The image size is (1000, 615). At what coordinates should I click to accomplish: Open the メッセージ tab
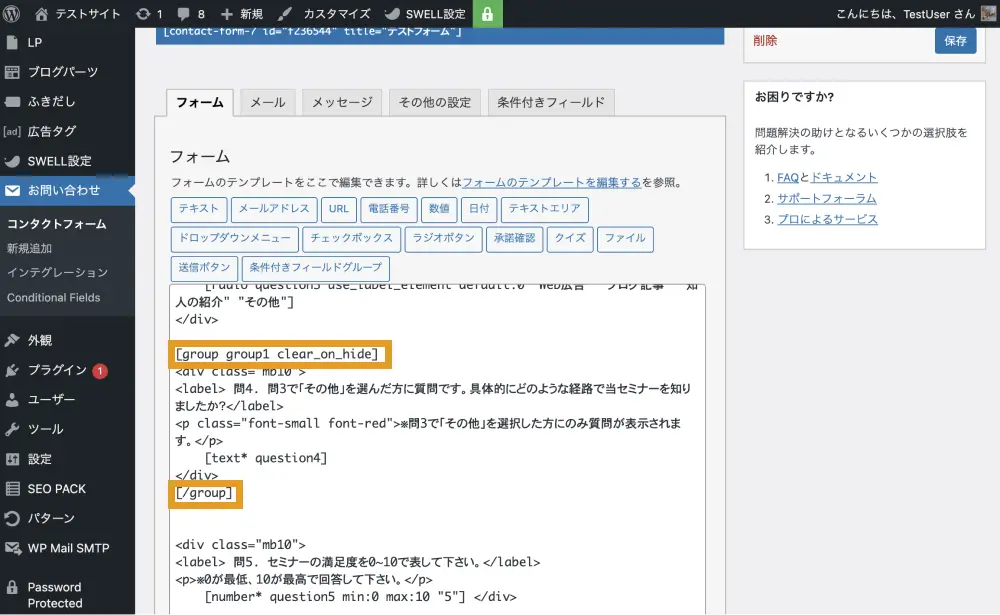coord(341,103)
